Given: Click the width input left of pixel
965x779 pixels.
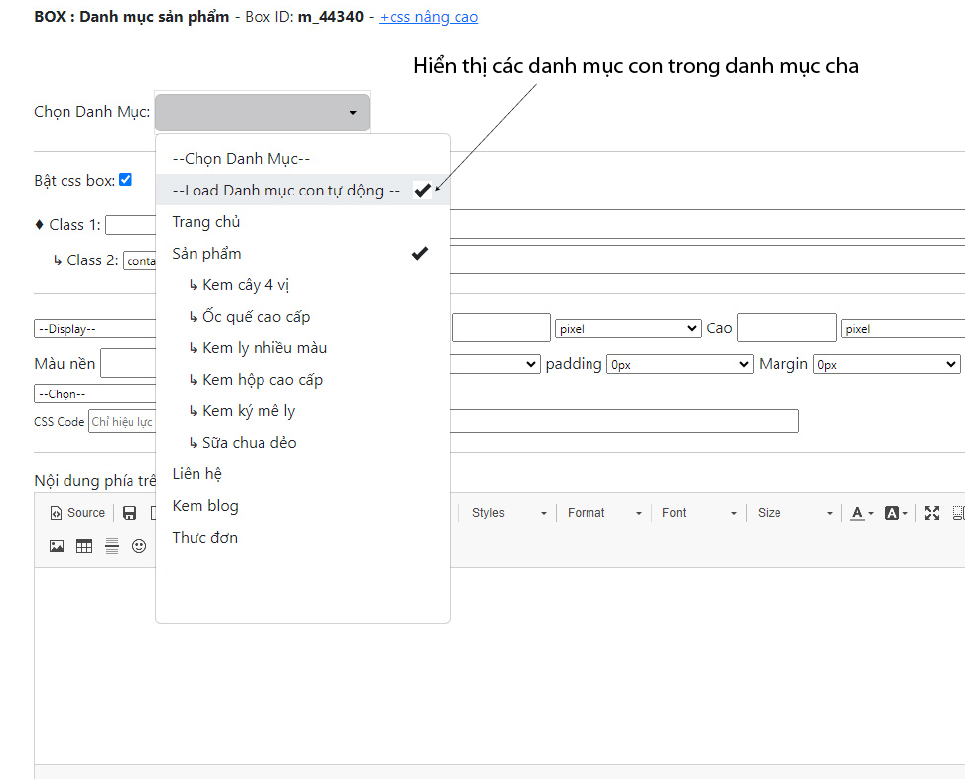Looking at the screenshot, I should tap(501, 327).
